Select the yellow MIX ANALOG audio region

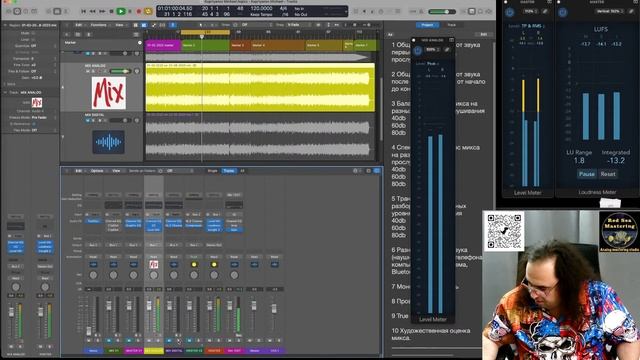260,87
